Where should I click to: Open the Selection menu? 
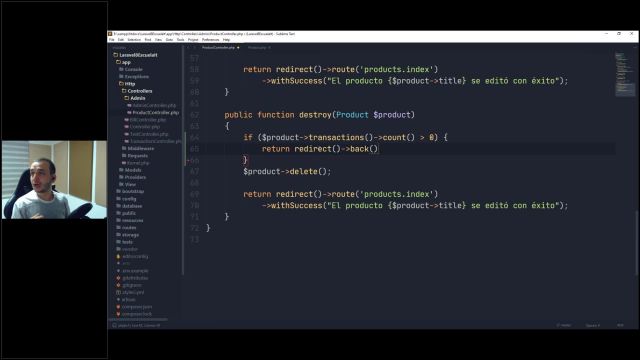134,40
